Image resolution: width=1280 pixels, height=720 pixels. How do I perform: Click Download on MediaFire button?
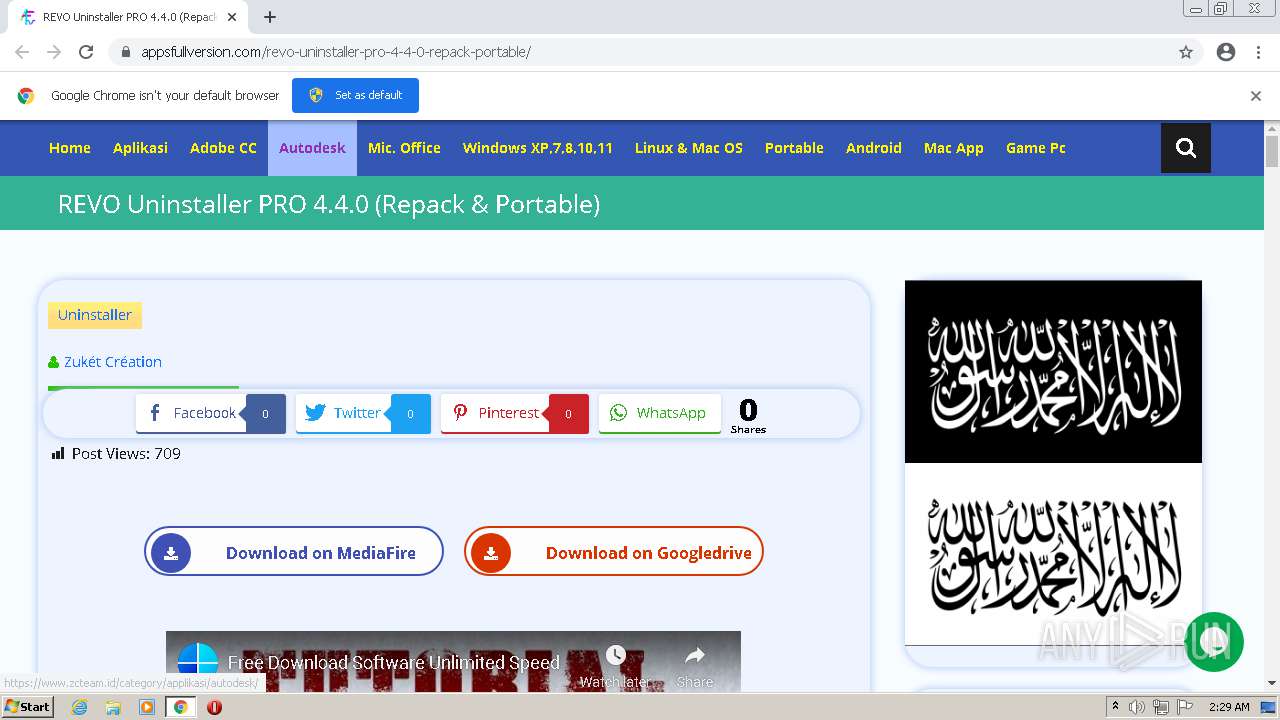pyautogui.click(x=294, y=552)
